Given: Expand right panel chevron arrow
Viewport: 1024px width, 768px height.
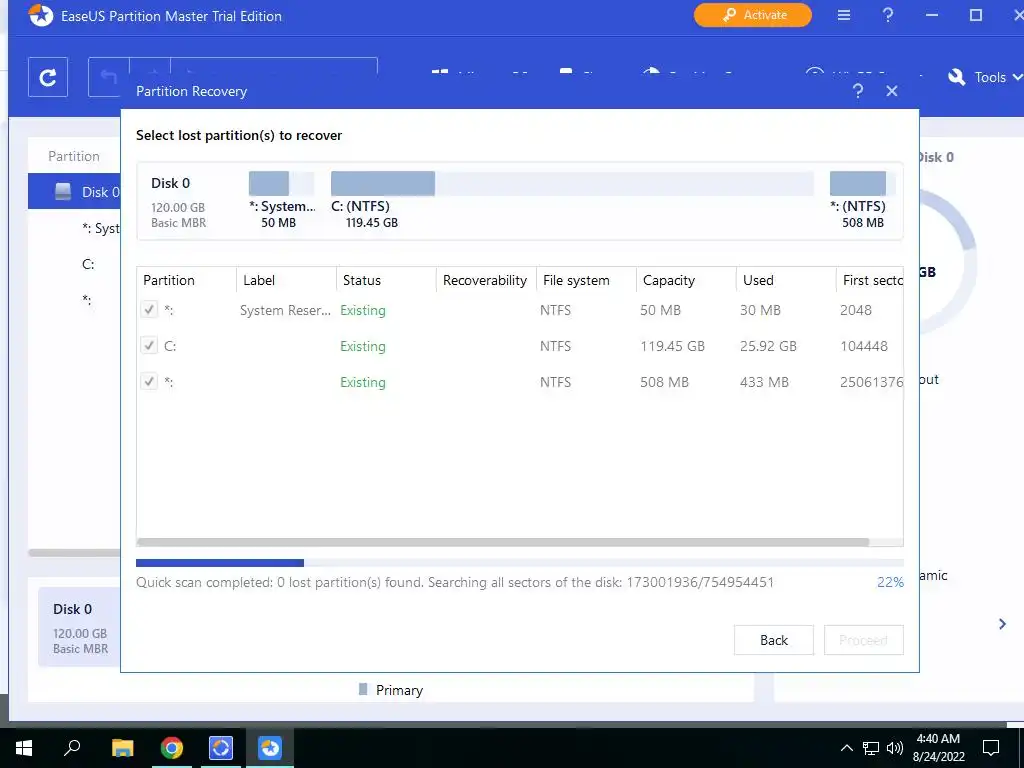Looking at the screenshot, I should [1002, 624].
